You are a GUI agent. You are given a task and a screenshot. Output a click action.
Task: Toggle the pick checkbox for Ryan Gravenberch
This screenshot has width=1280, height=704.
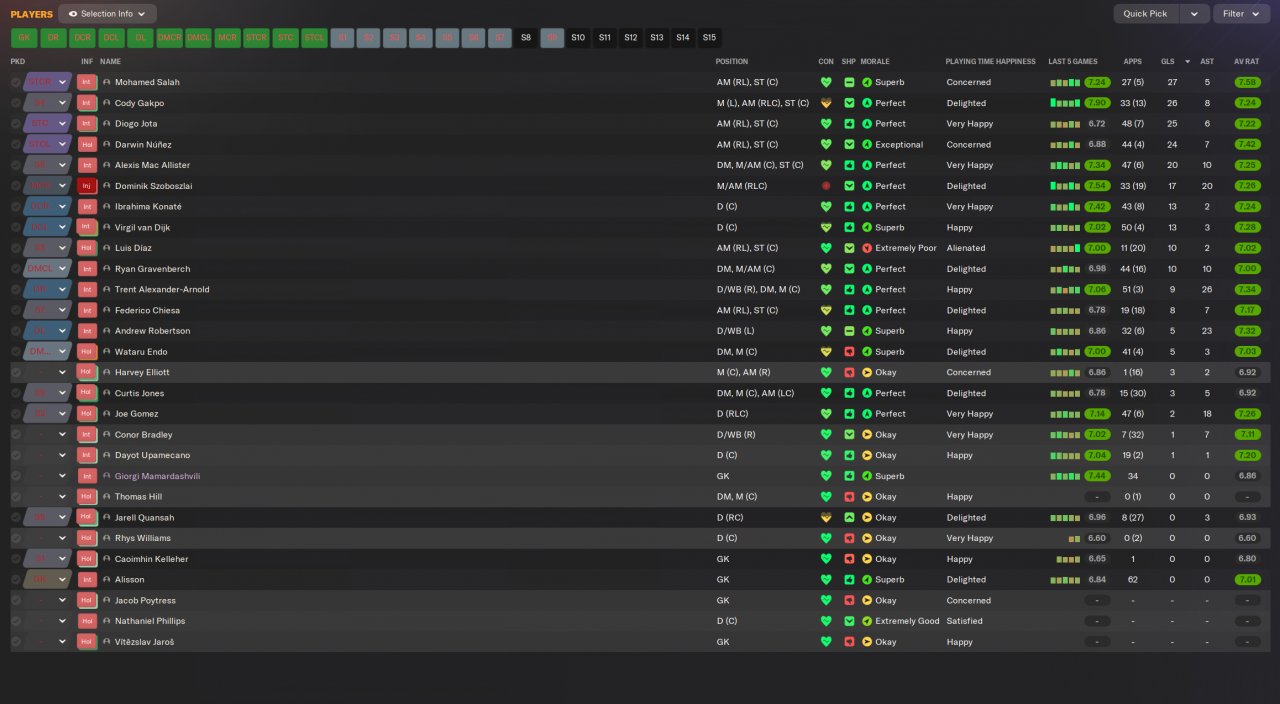click(x=16, y=269)
